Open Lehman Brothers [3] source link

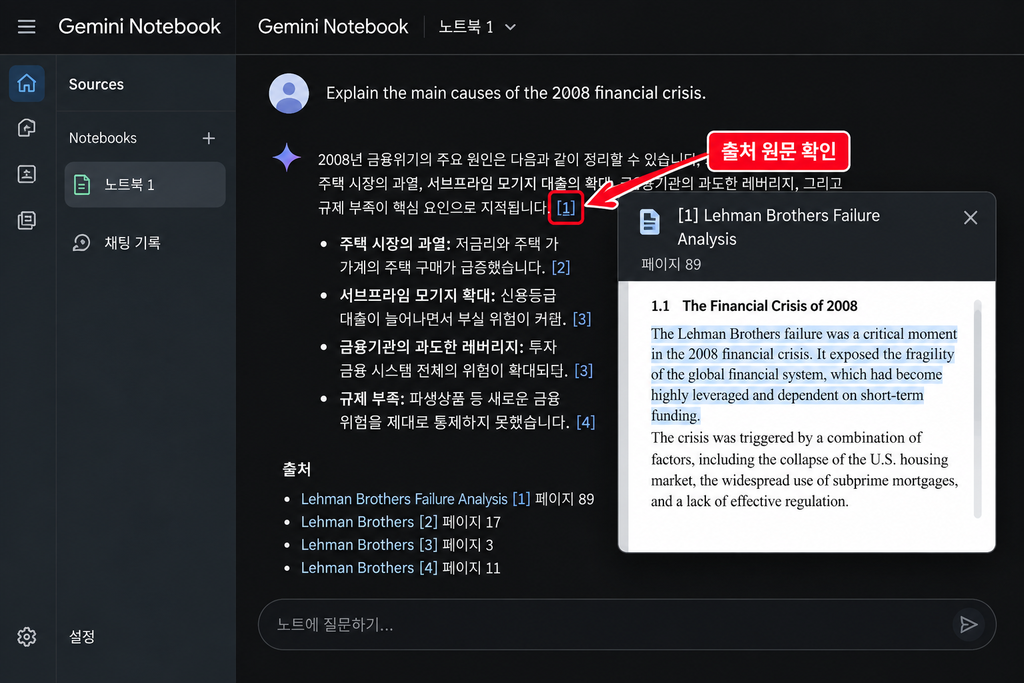pyautogui.click(x=369, y=545)
